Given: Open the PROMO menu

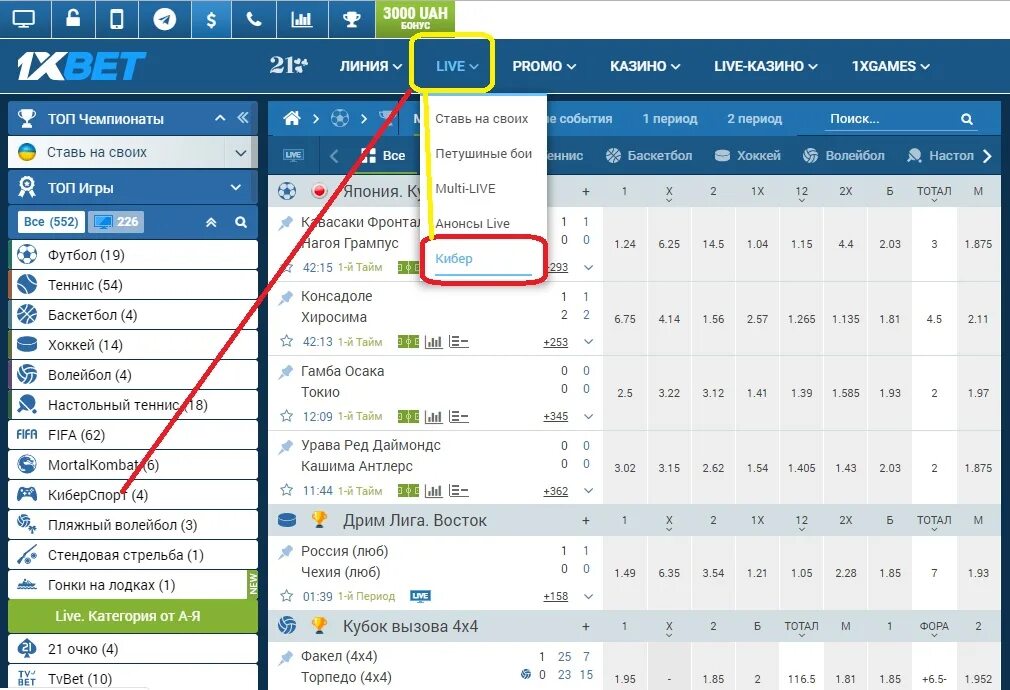Looking at the screenshot, I should pyautogui.click(x=544, y=66).
